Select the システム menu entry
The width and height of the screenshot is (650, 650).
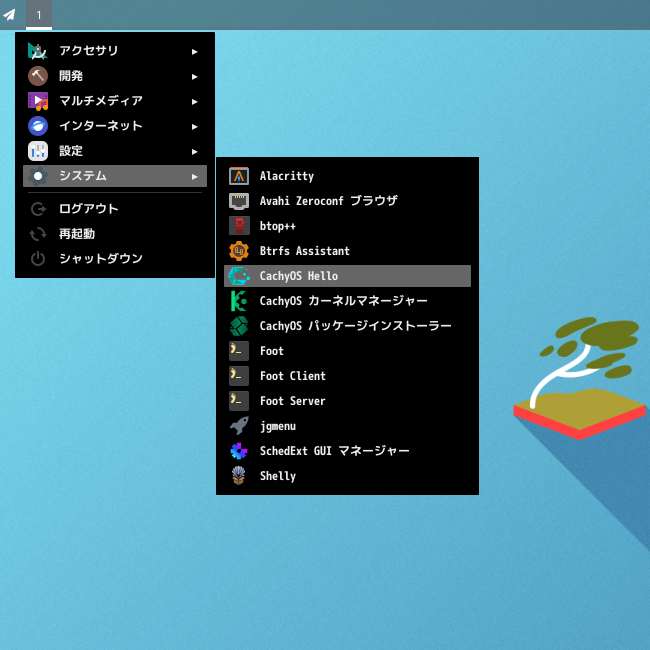(x=115, y=176)
